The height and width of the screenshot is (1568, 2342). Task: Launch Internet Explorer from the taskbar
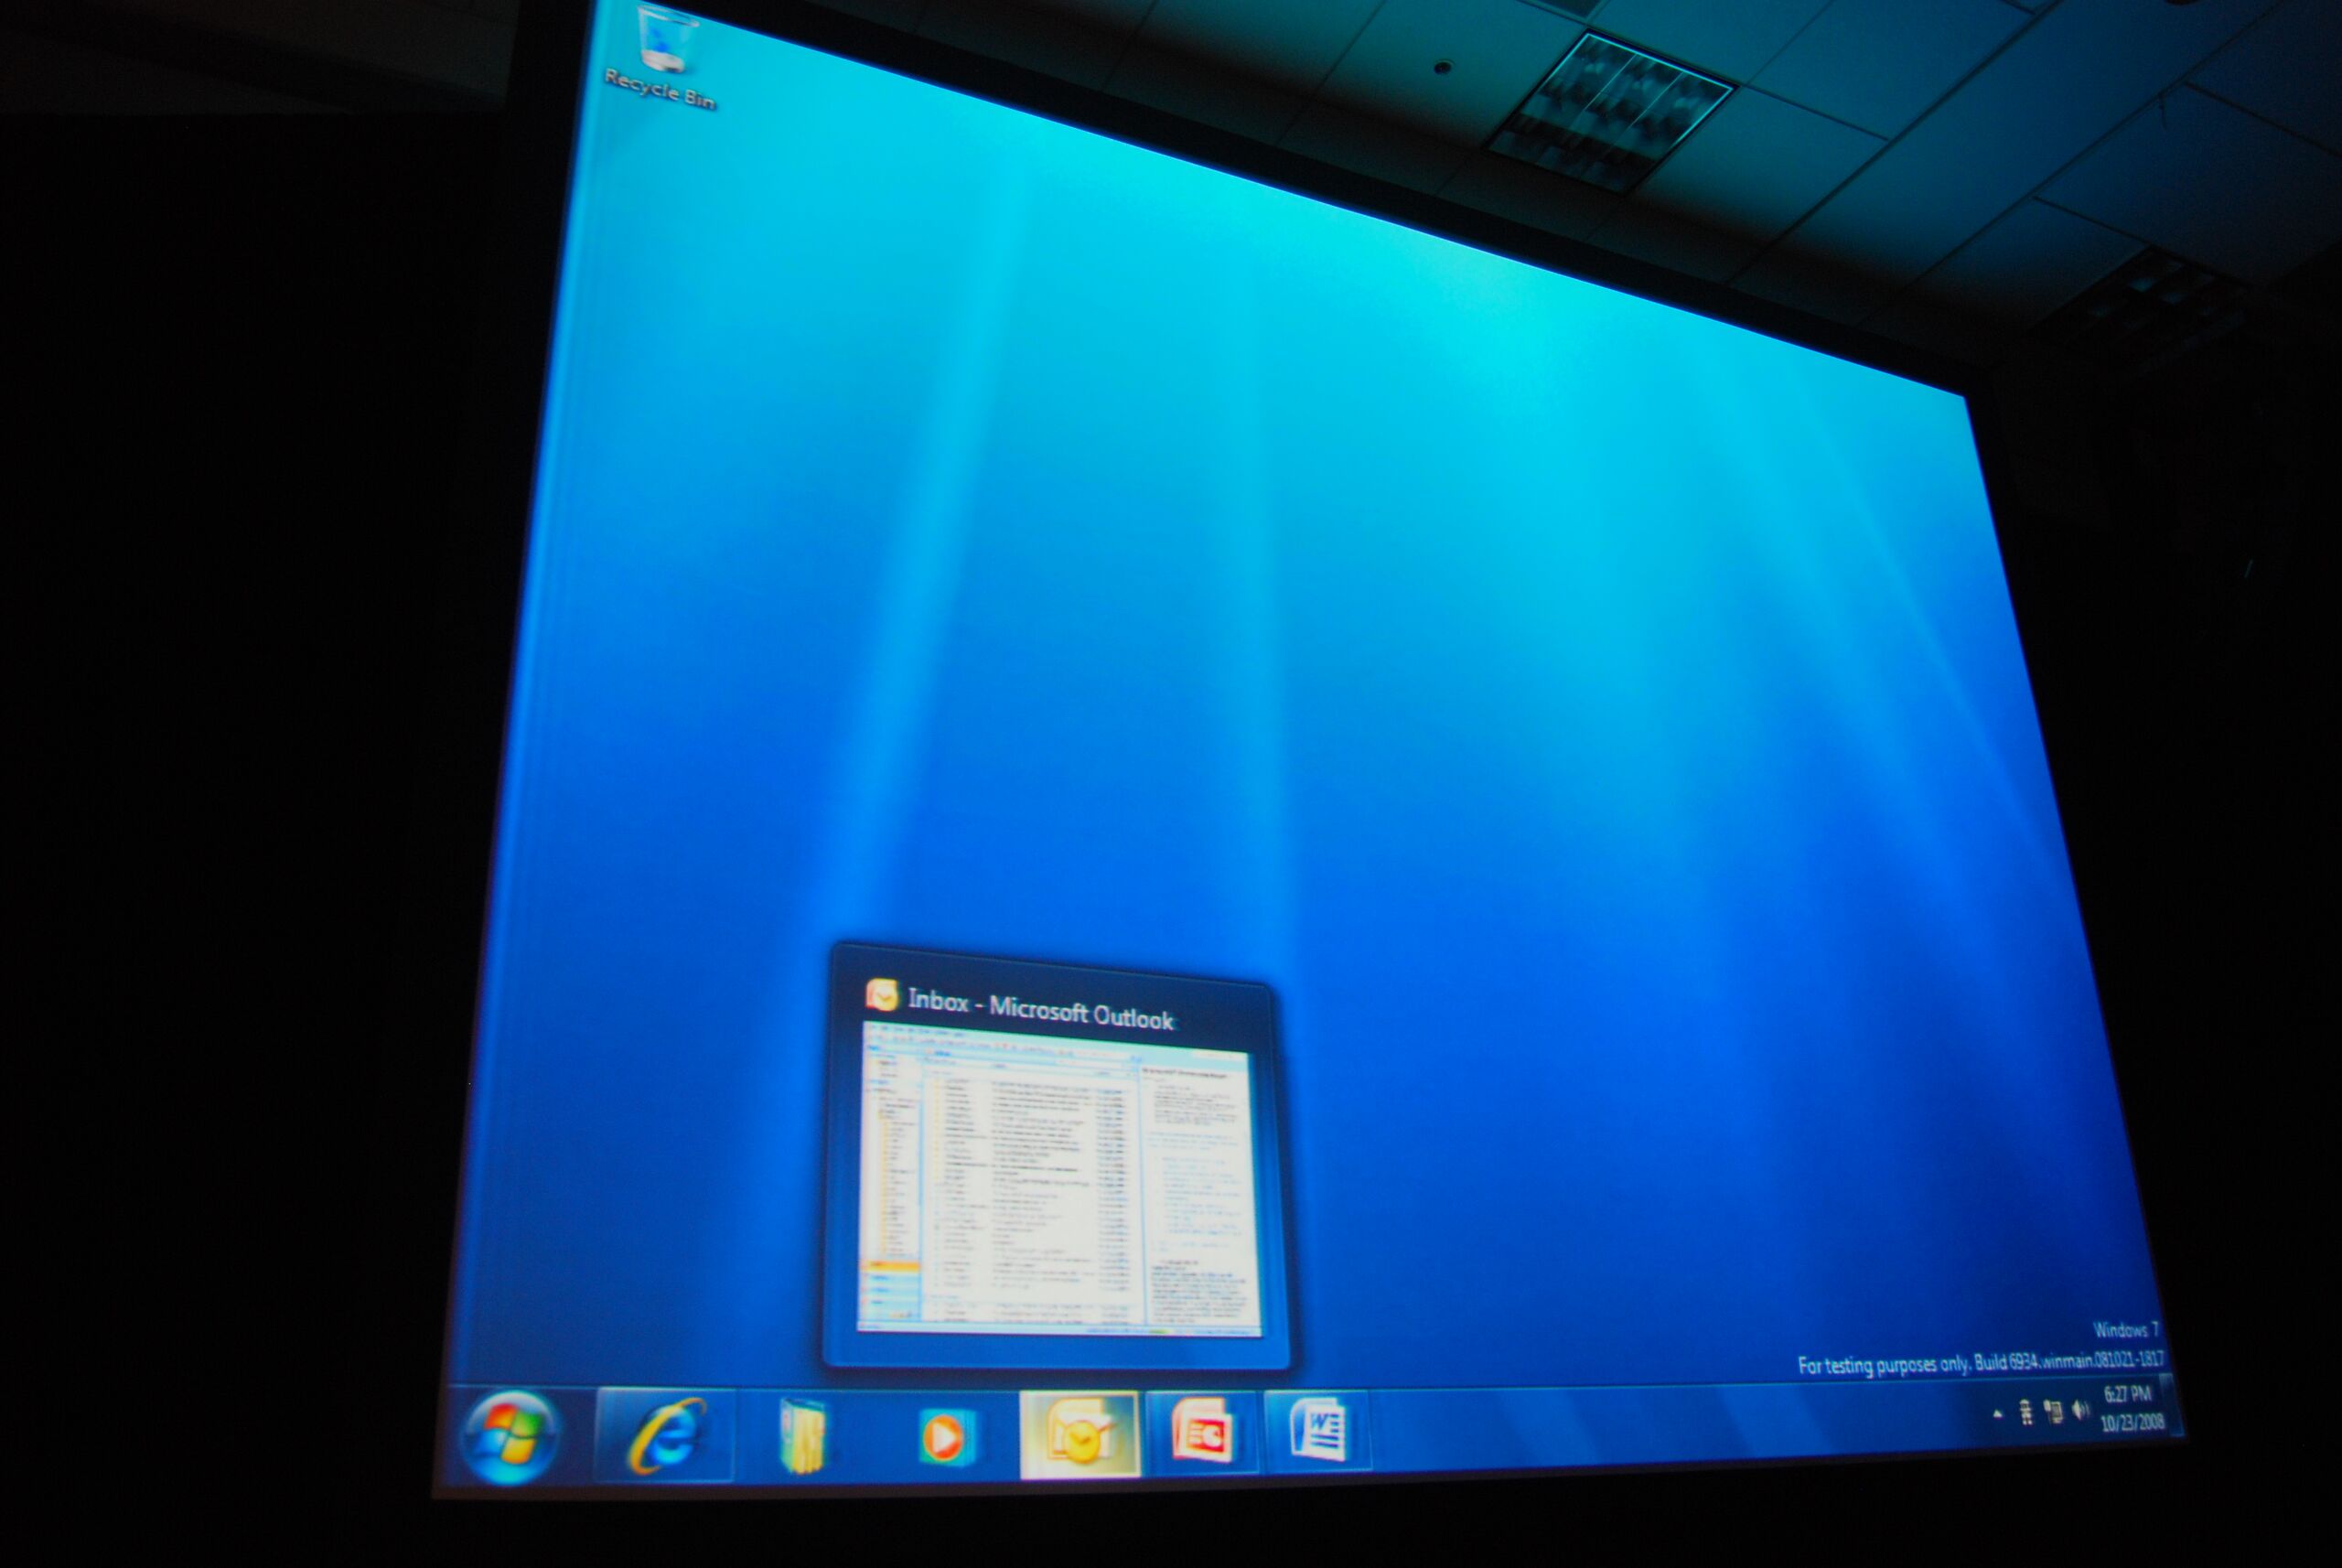click(666, 1437)
